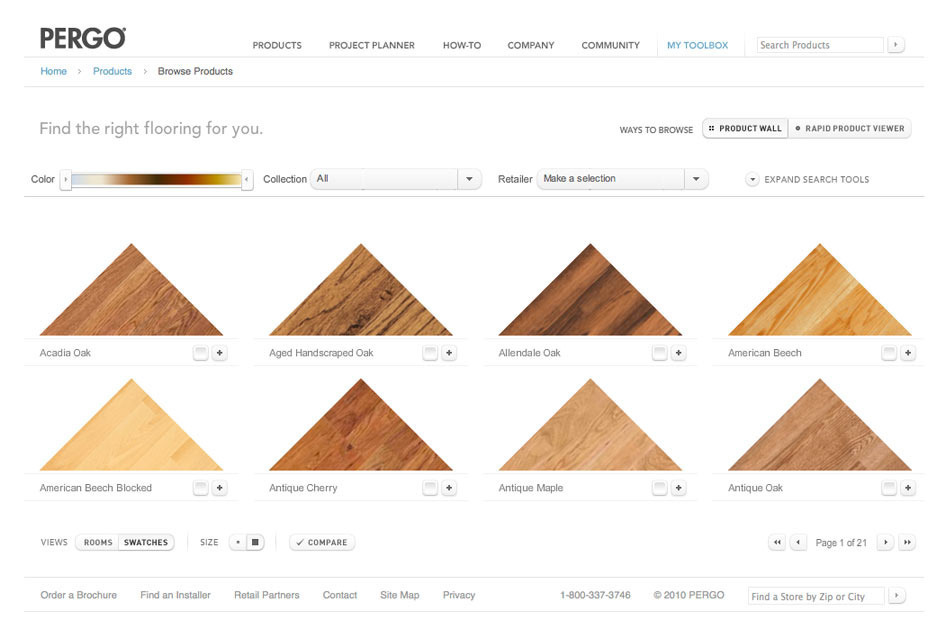Open the How-To menu

(462, 45)
